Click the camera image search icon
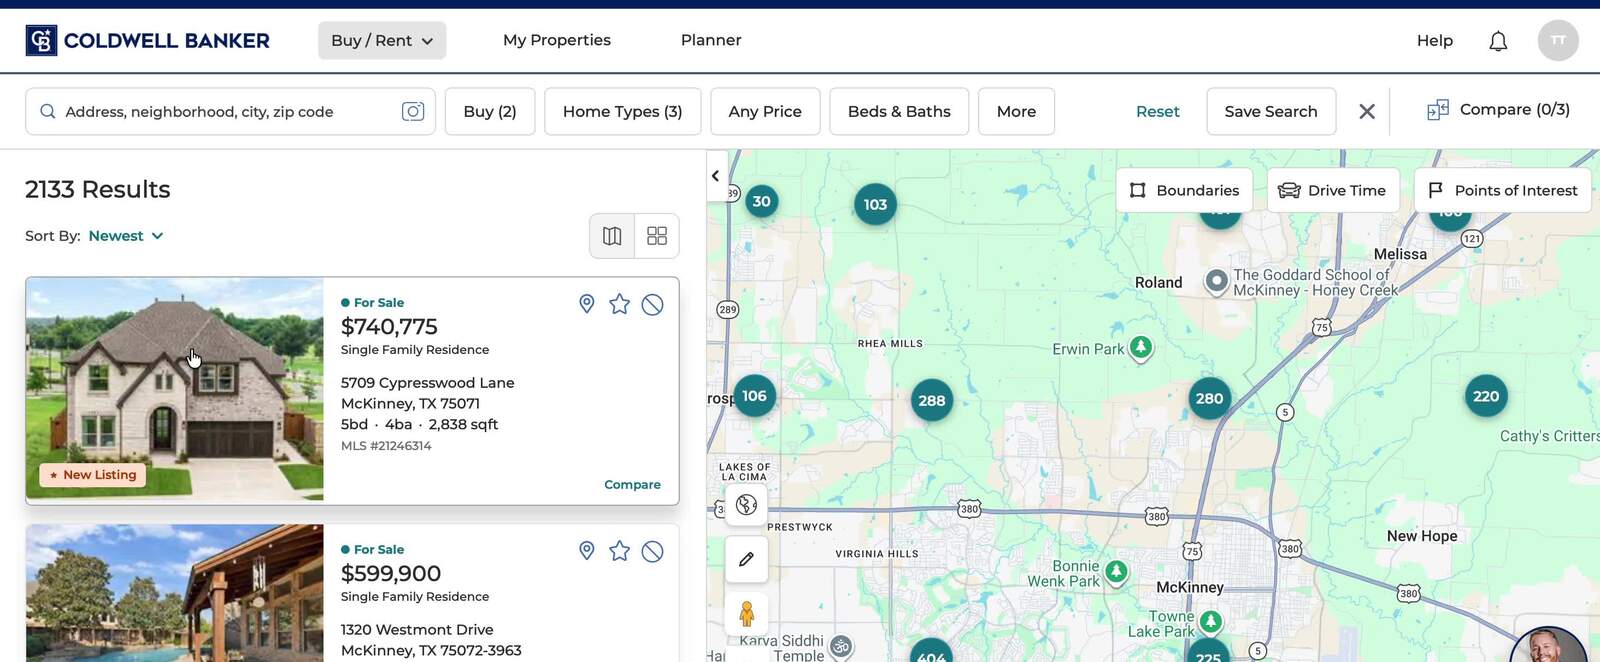Screen dimensions: 1600x662 [413, 111]
